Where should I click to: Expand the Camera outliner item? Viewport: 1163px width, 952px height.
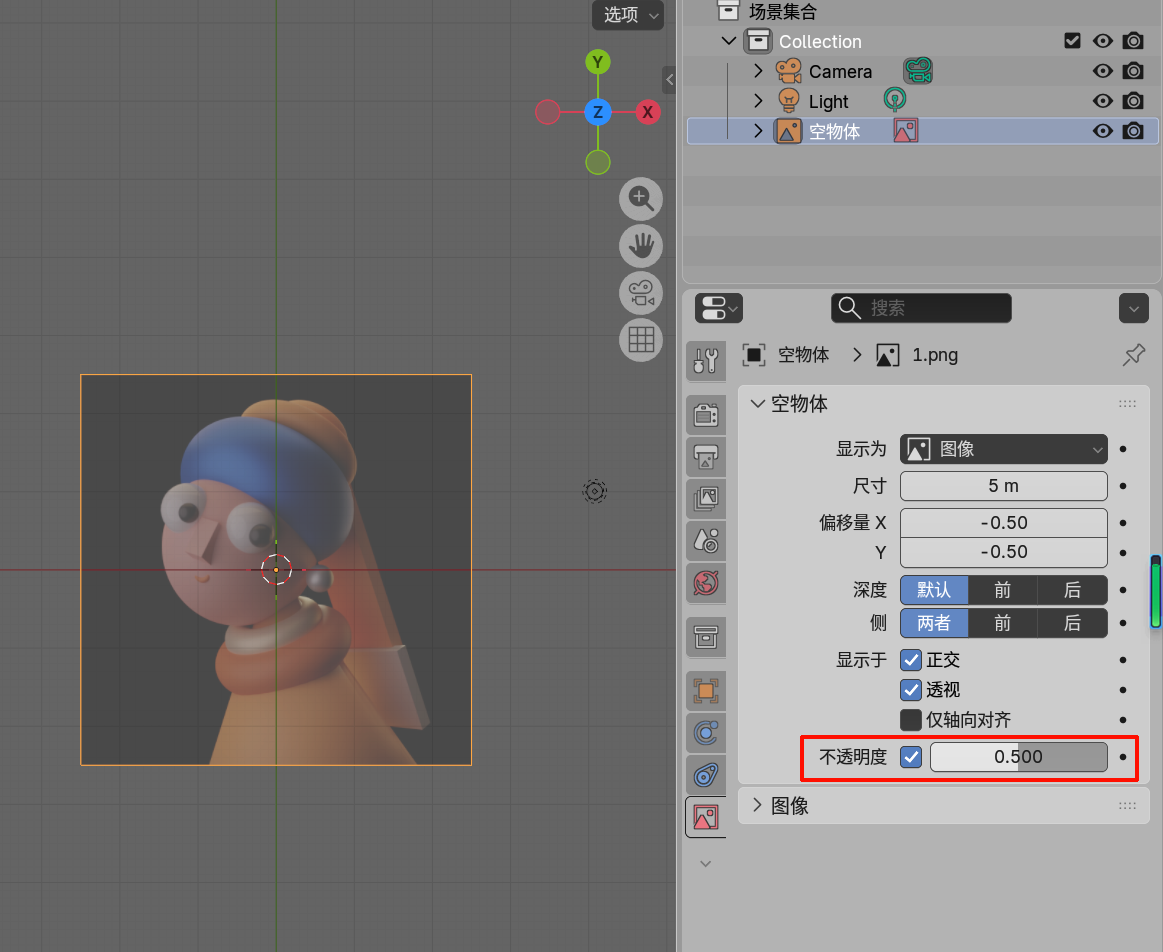758,71
